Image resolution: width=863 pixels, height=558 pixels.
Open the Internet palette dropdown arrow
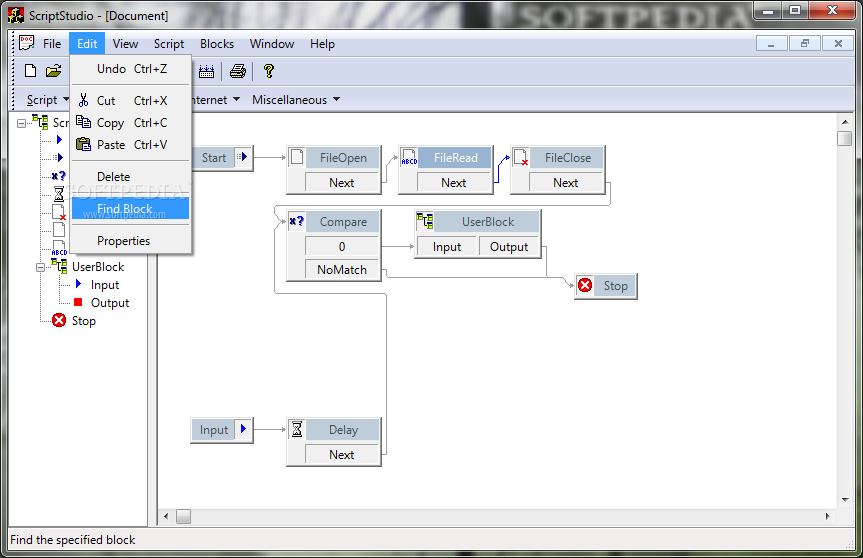click(236, 100)
